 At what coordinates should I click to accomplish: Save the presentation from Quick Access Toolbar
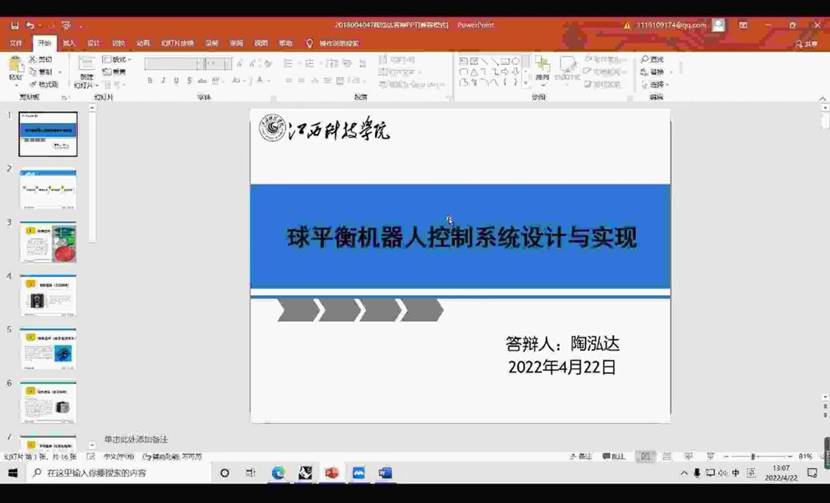pyautogui.click(x=15, y=25)
